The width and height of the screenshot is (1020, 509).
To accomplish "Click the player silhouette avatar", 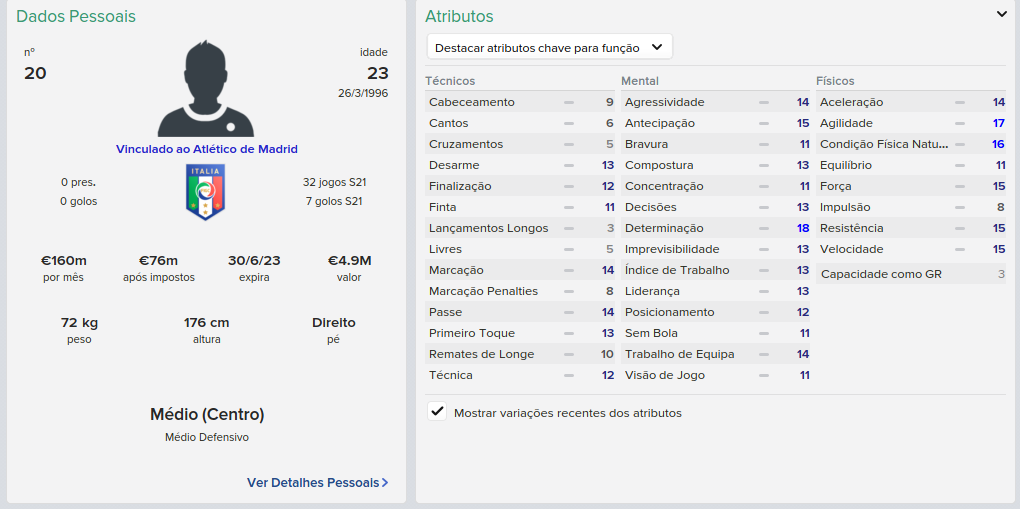I will tap(206, 89).
